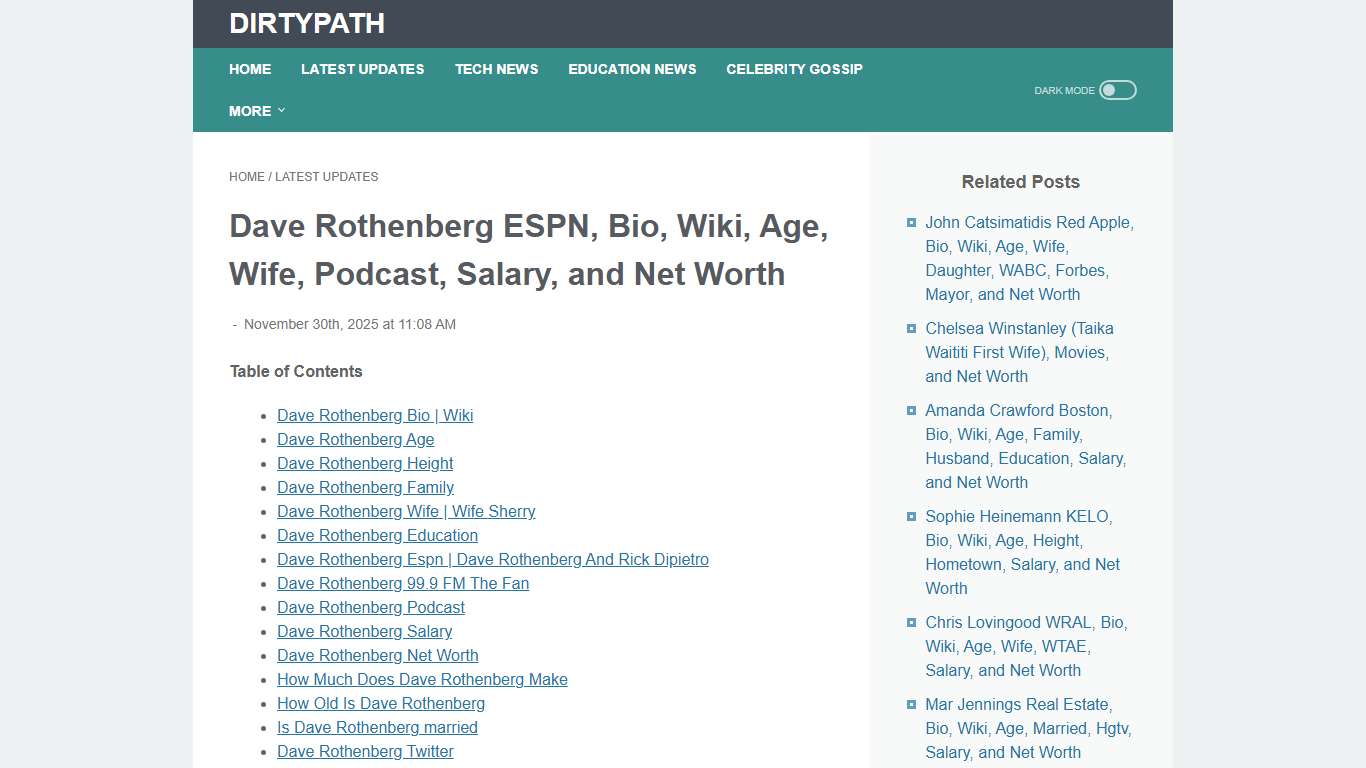Click the square icon beside Amanda Crawford post
Screen dimensions: 1366x768
tap(911, 410)
